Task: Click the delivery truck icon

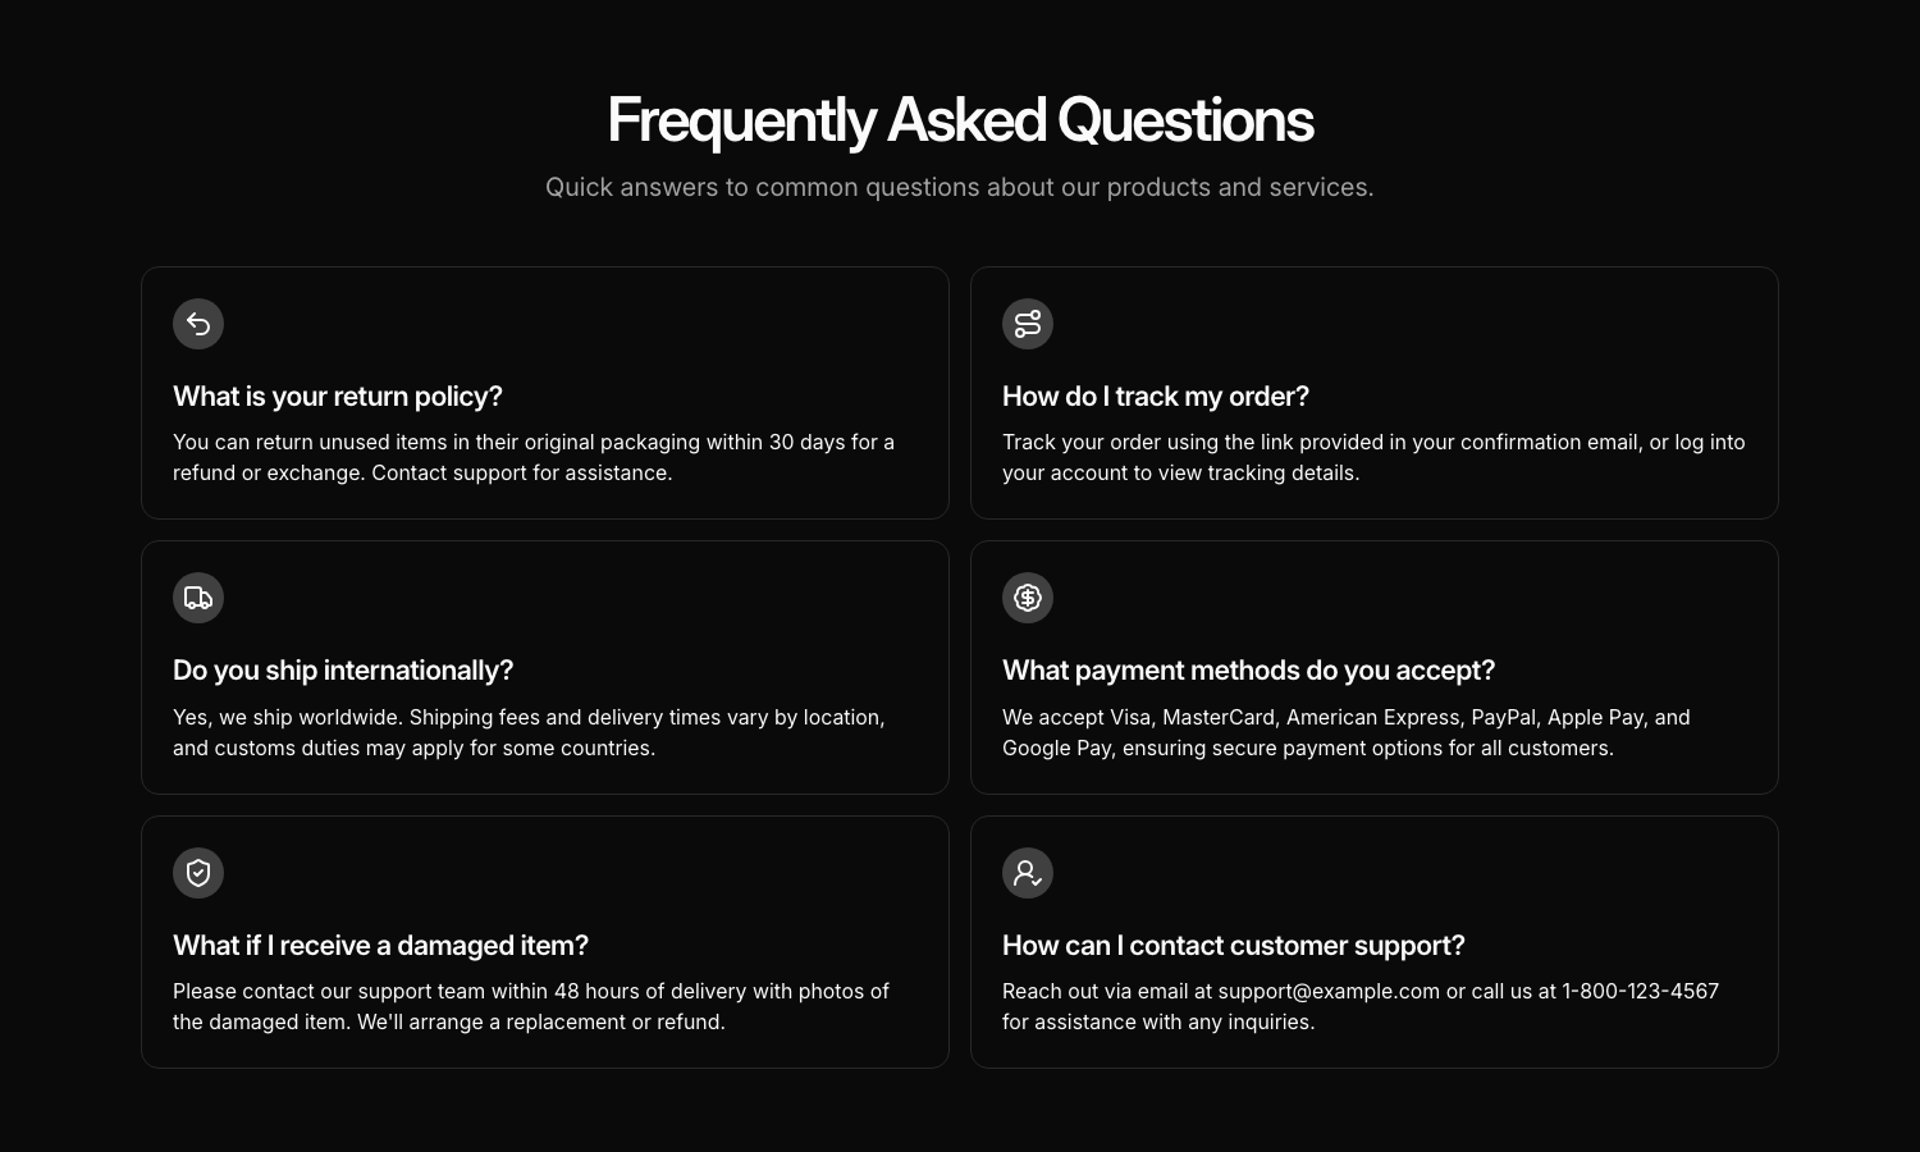Action: tap(198, 598)
